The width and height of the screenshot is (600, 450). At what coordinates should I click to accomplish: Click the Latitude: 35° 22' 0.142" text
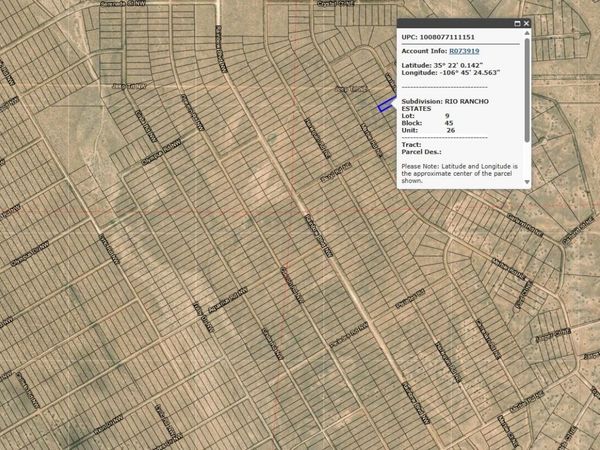coord(442,65)
